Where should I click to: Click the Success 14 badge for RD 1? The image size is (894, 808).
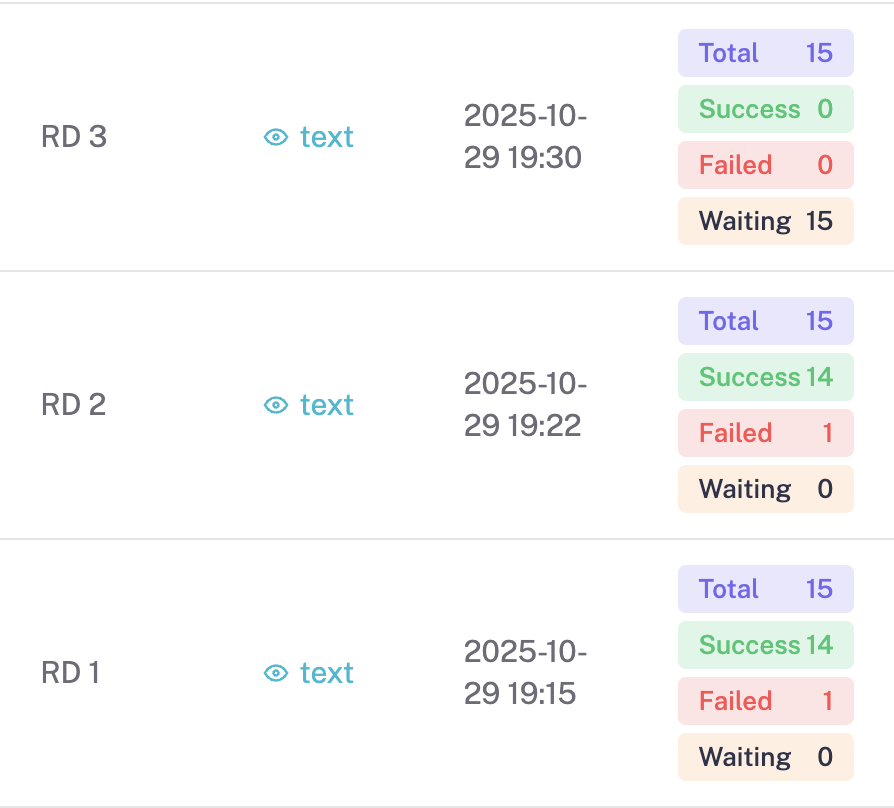click(765, 645)
